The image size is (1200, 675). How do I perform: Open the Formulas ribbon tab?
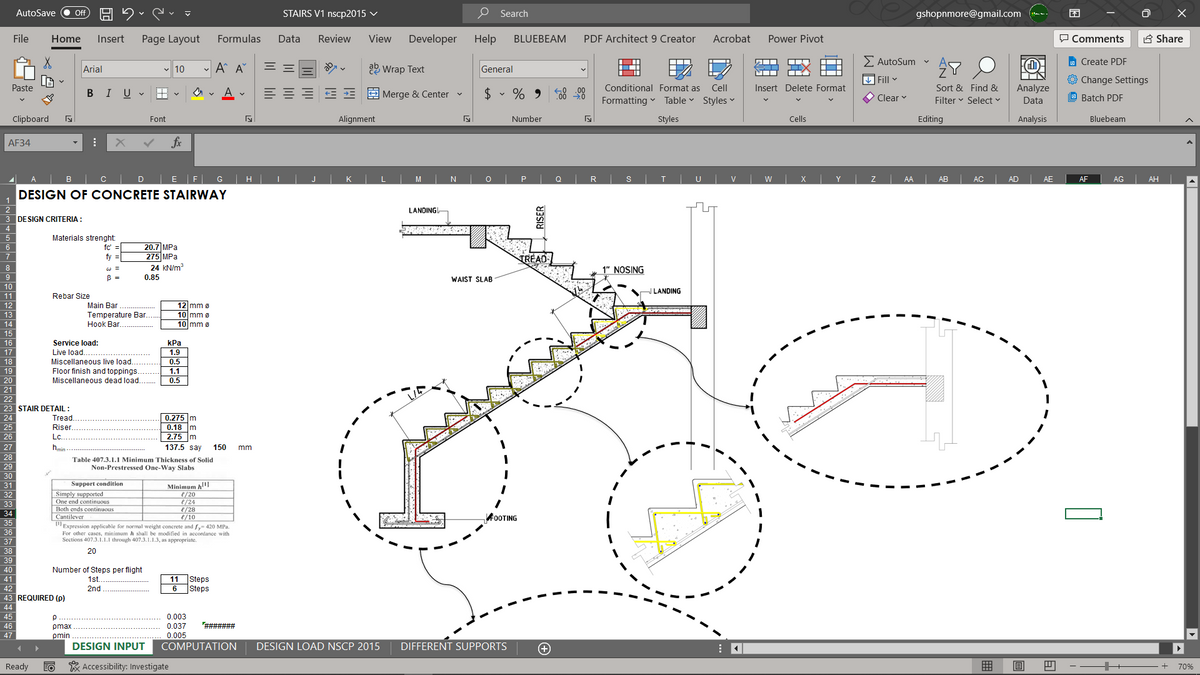(x=239, y=39)
